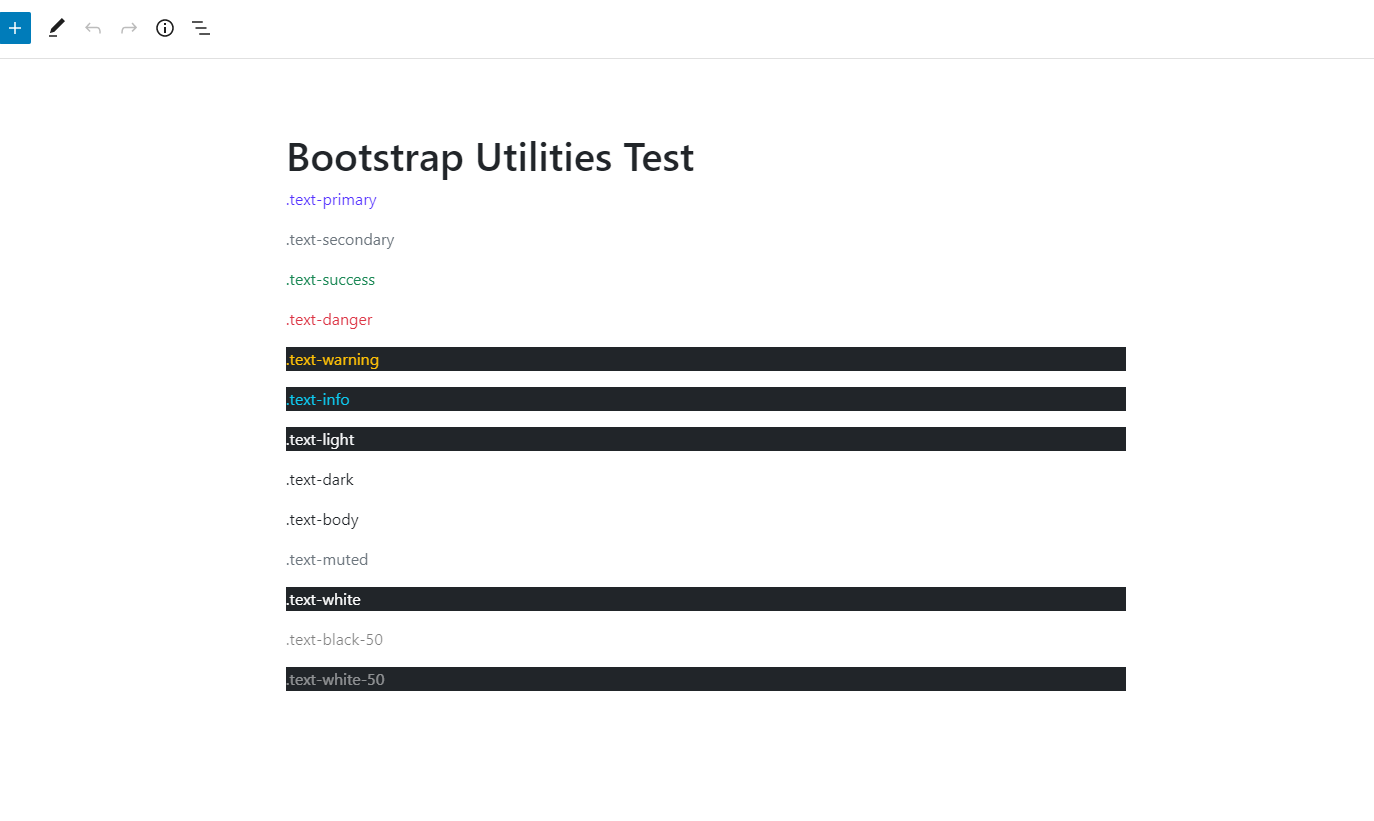Select the red .text-danger paragraph
Viewport: 1374px width, 821px height.
tap(329, 319)
